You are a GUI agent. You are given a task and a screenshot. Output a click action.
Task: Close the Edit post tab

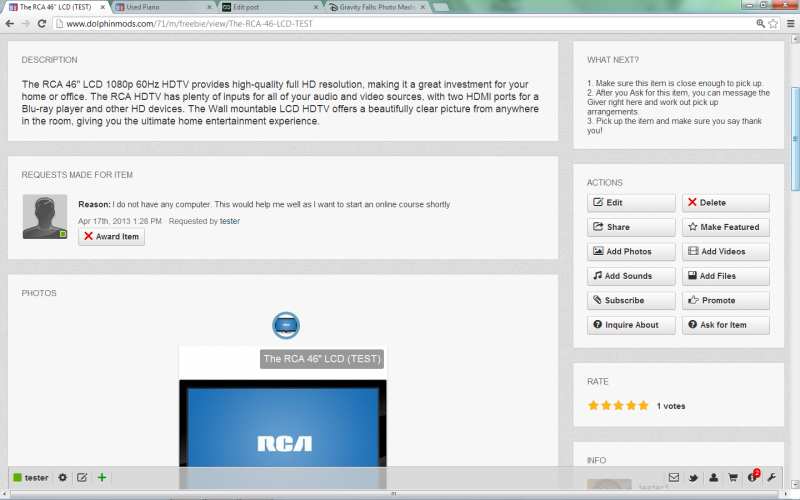(316, 7)
